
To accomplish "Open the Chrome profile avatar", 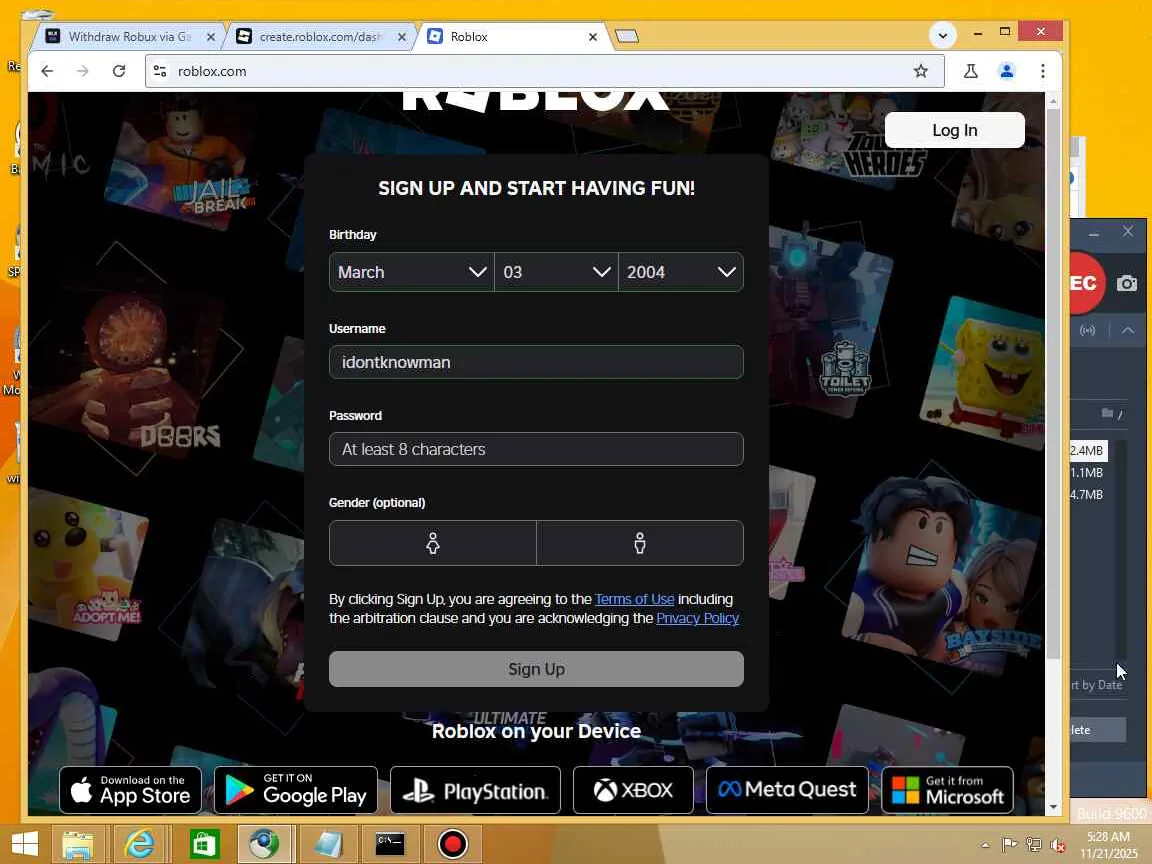I will tap(1007, 71).
